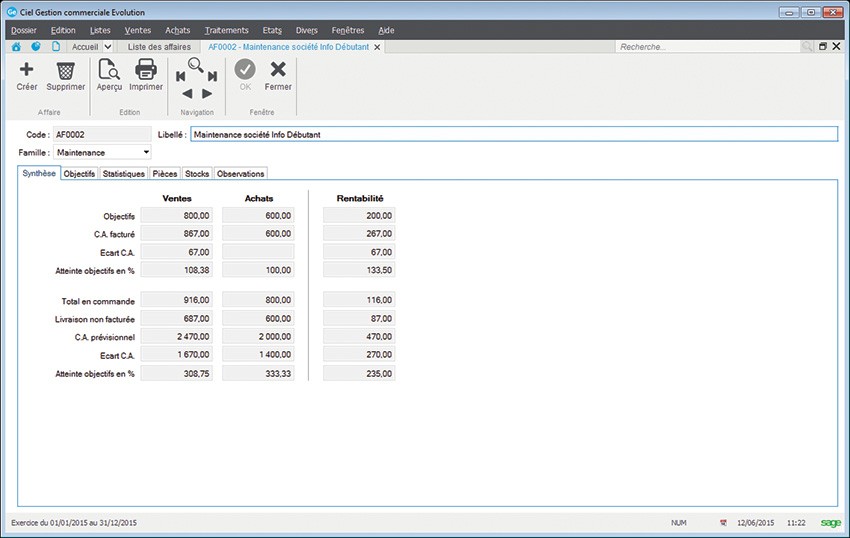Screen dimensions: 850x538
Task: Click the Fermer X icon
Action: coord(278,70)
